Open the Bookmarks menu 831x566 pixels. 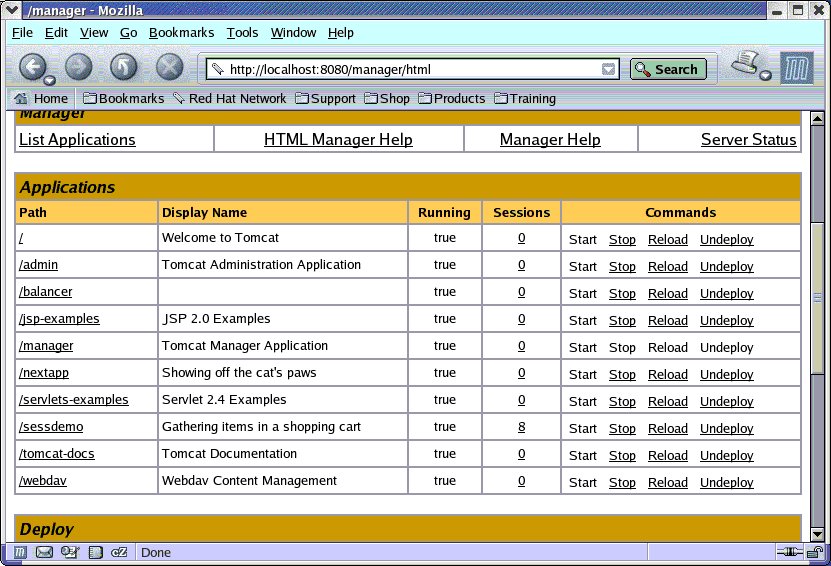(181, 33)
